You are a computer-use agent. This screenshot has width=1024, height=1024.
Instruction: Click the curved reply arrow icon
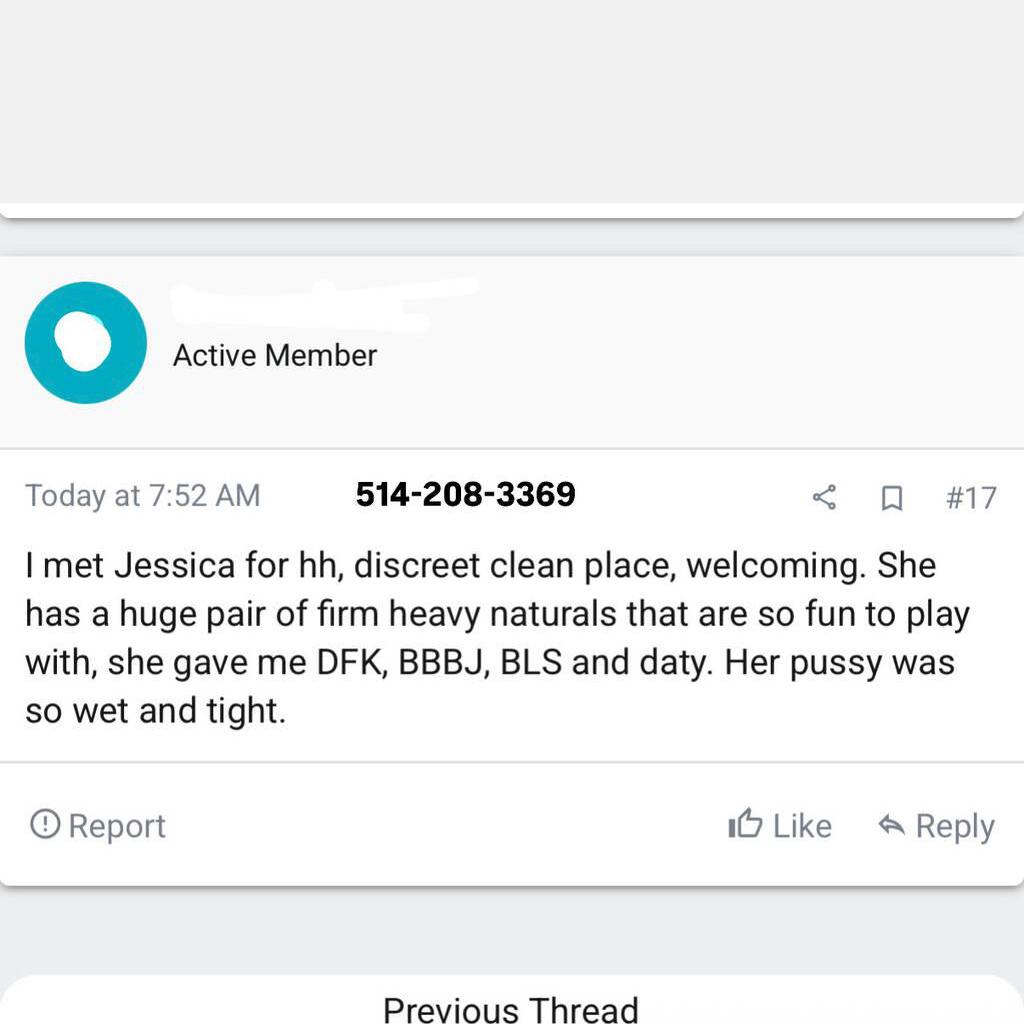(x=891, y=825)
